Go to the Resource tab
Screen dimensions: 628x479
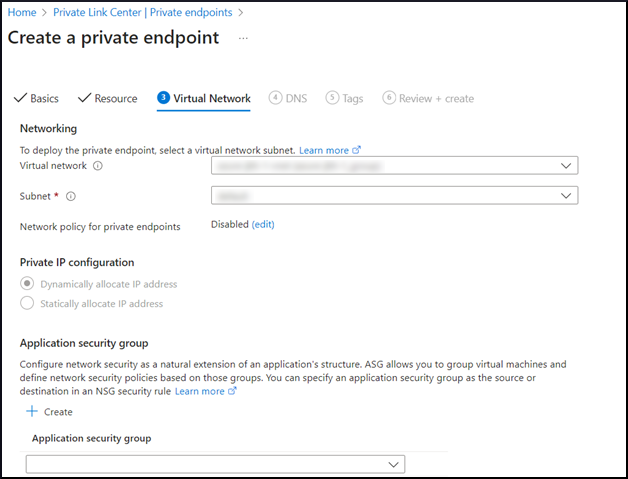(108, 99)
